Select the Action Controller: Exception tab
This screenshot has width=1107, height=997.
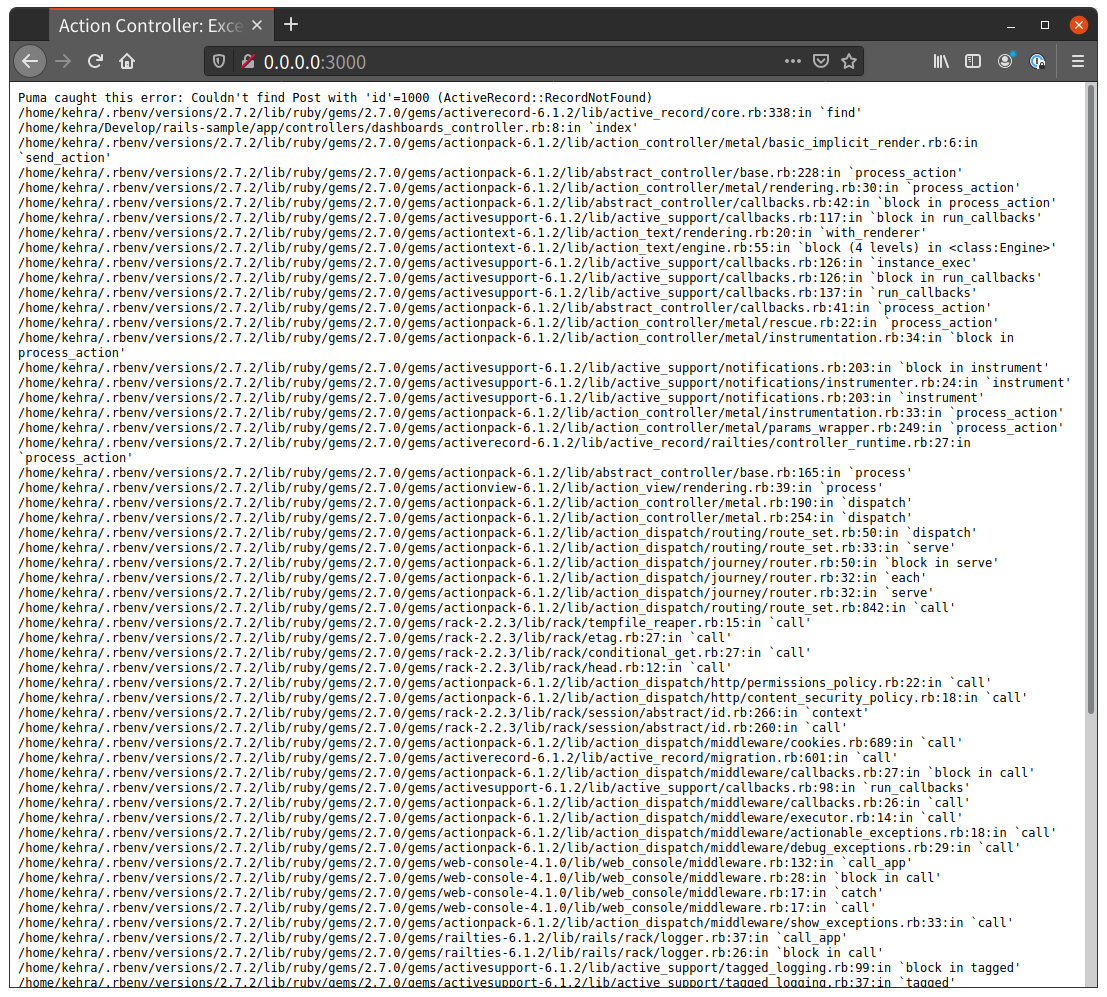[x=161, y=25]
